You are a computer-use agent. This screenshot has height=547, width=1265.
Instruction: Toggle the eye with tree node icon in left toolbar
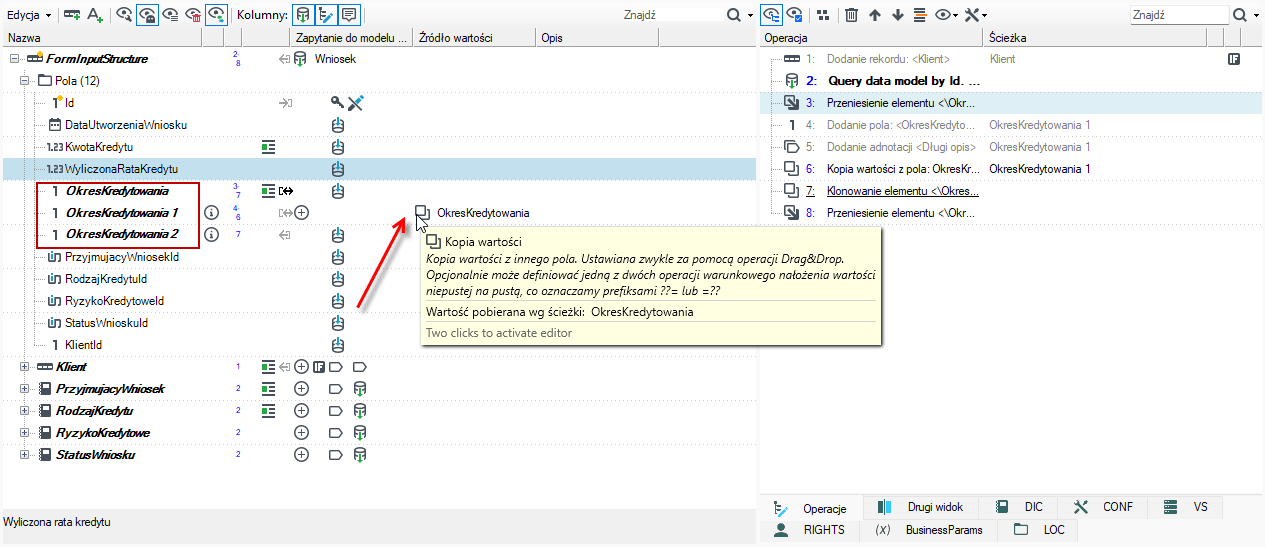click(216, 15)
